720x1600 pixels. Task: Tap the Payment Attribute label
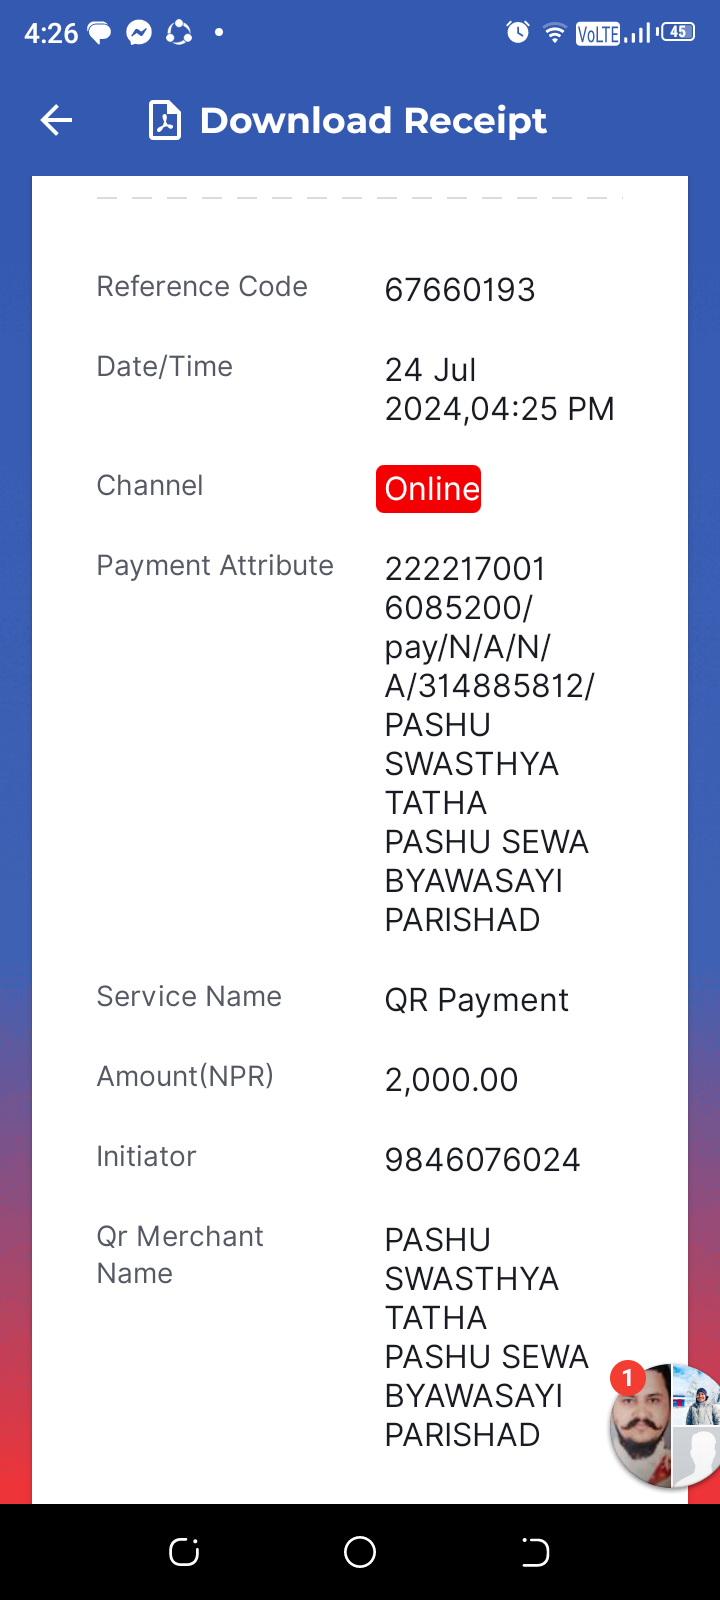tap(215, 566)
